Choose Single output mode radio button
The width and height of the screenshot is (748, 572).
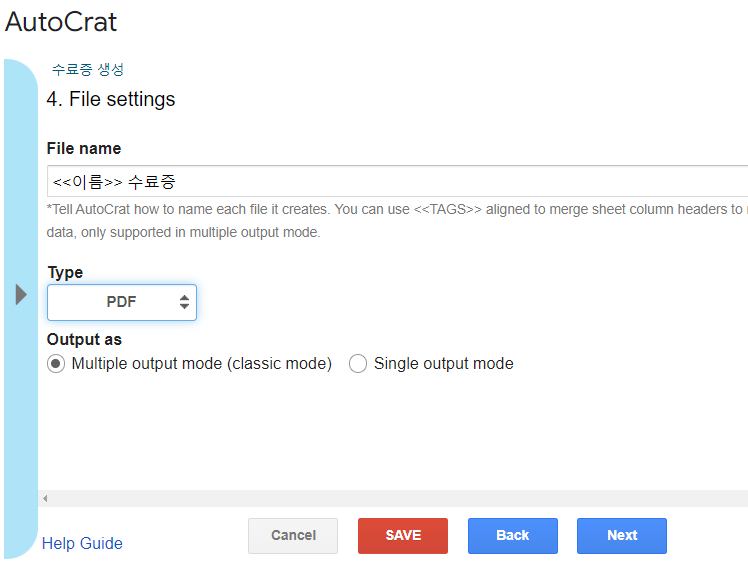pyautogui.click(x=358, y=364)
